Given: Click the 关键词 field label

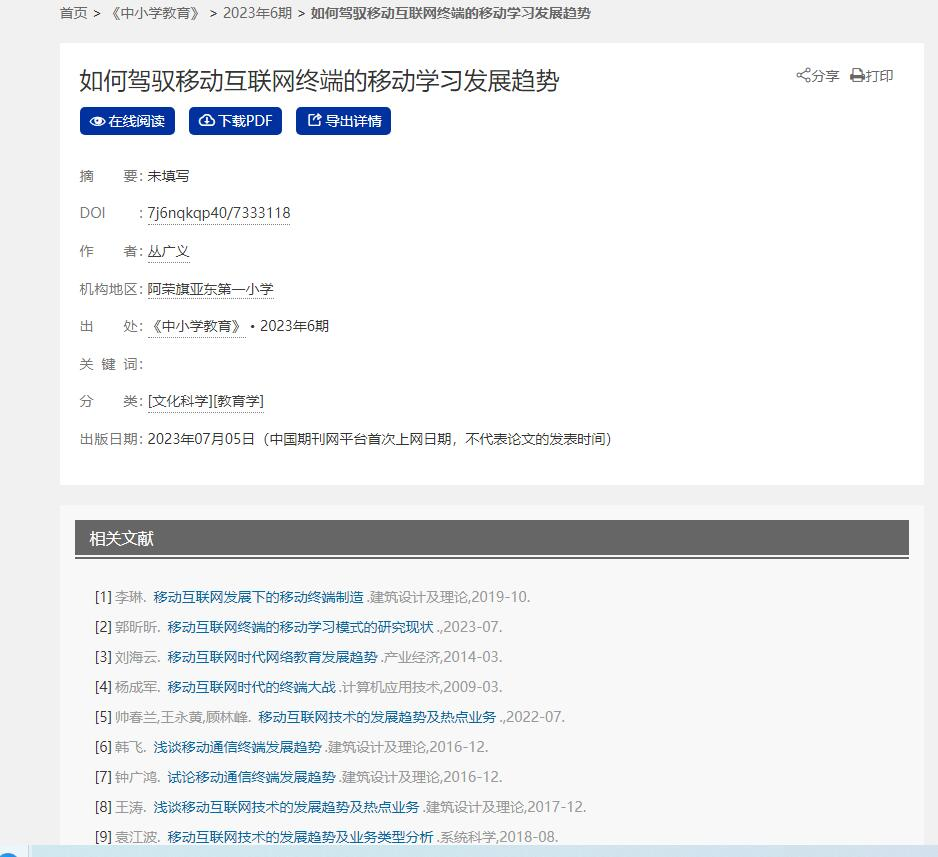Looking at the screenshot, I should tap(111, 364).
